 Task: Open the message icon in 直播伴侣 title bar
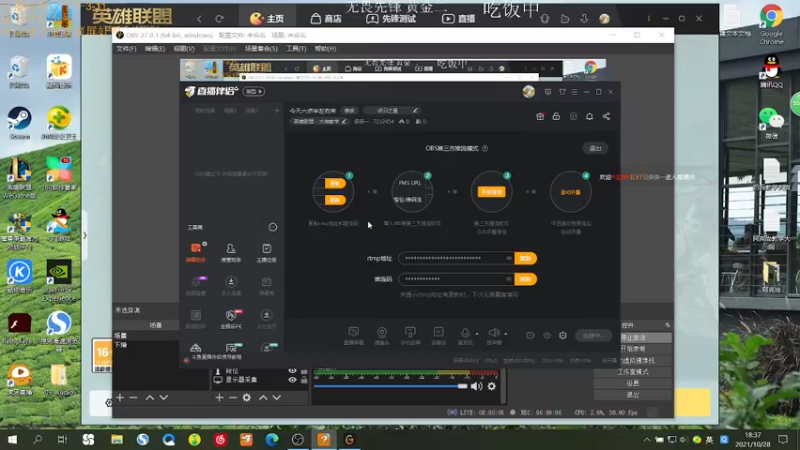(x=548, y=92)
